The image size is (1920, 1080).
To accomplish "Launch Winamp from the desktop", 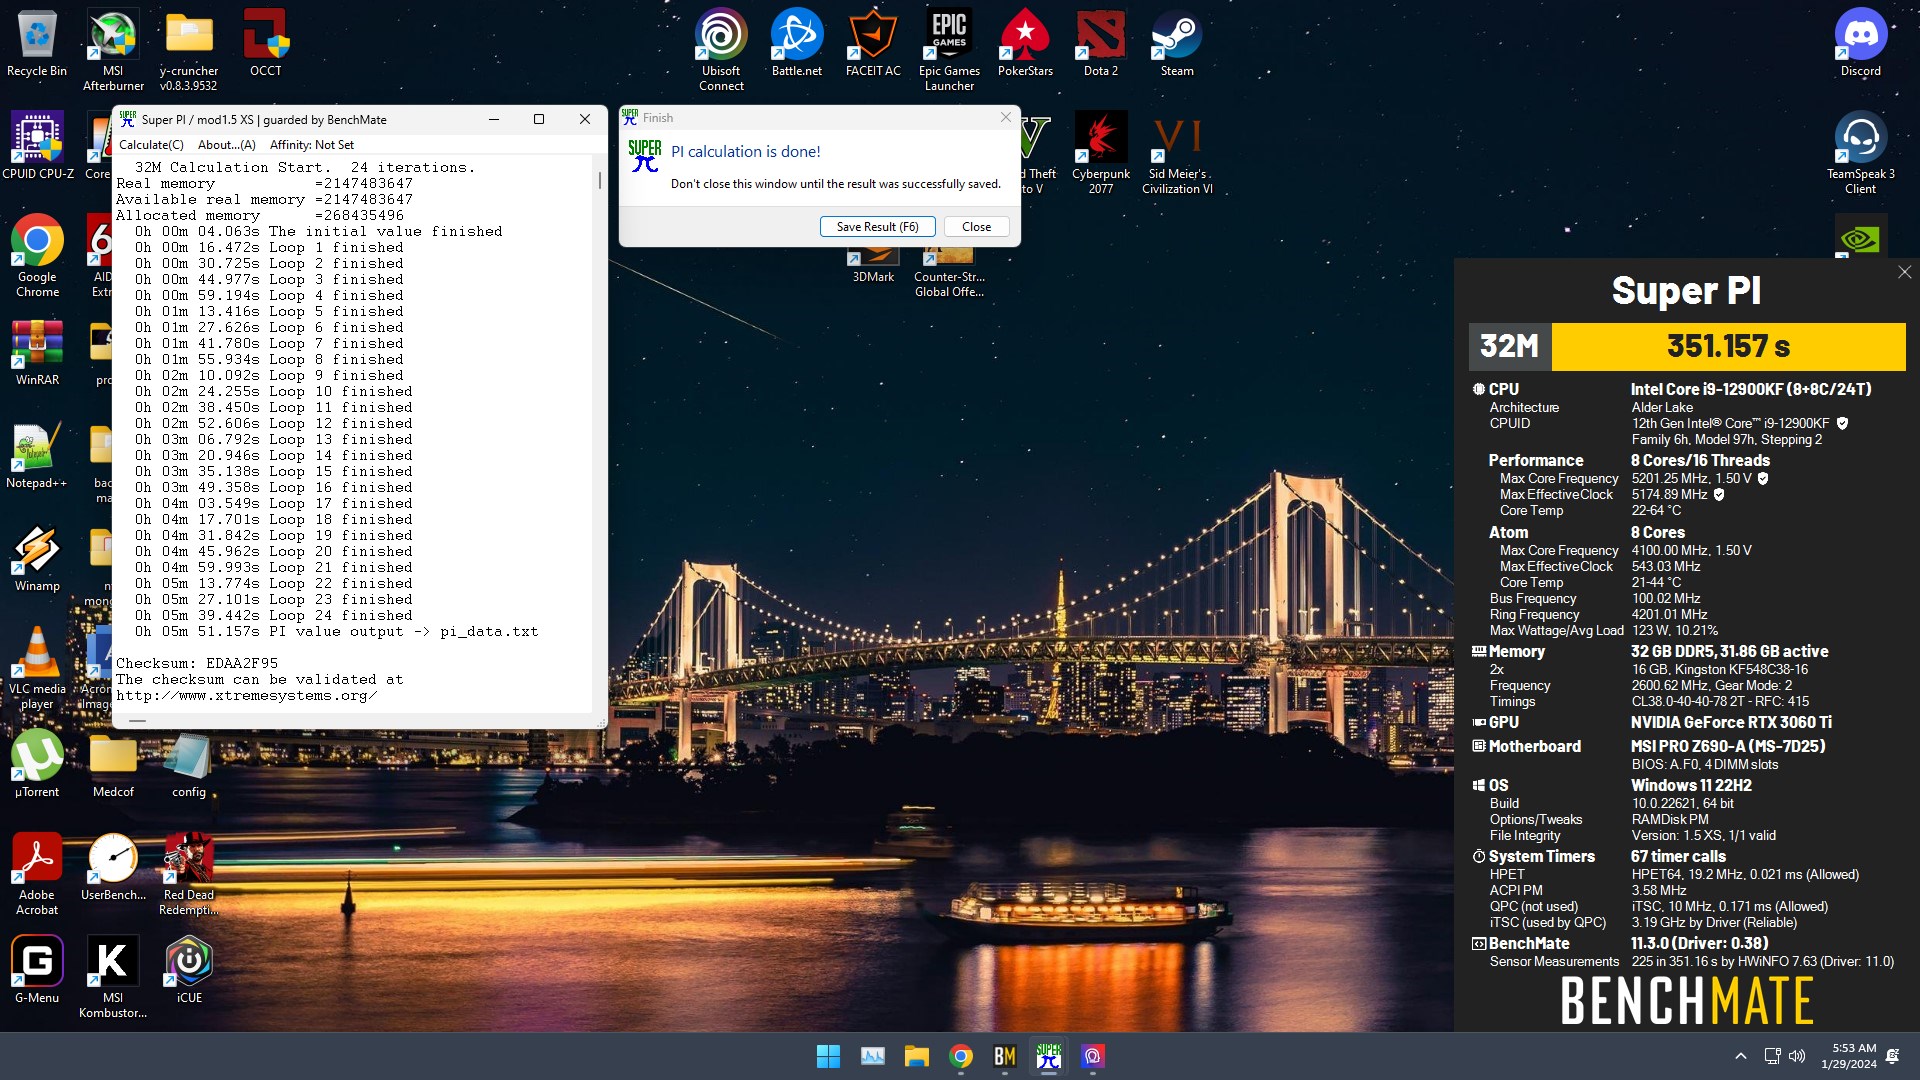I will click(37, 559).
